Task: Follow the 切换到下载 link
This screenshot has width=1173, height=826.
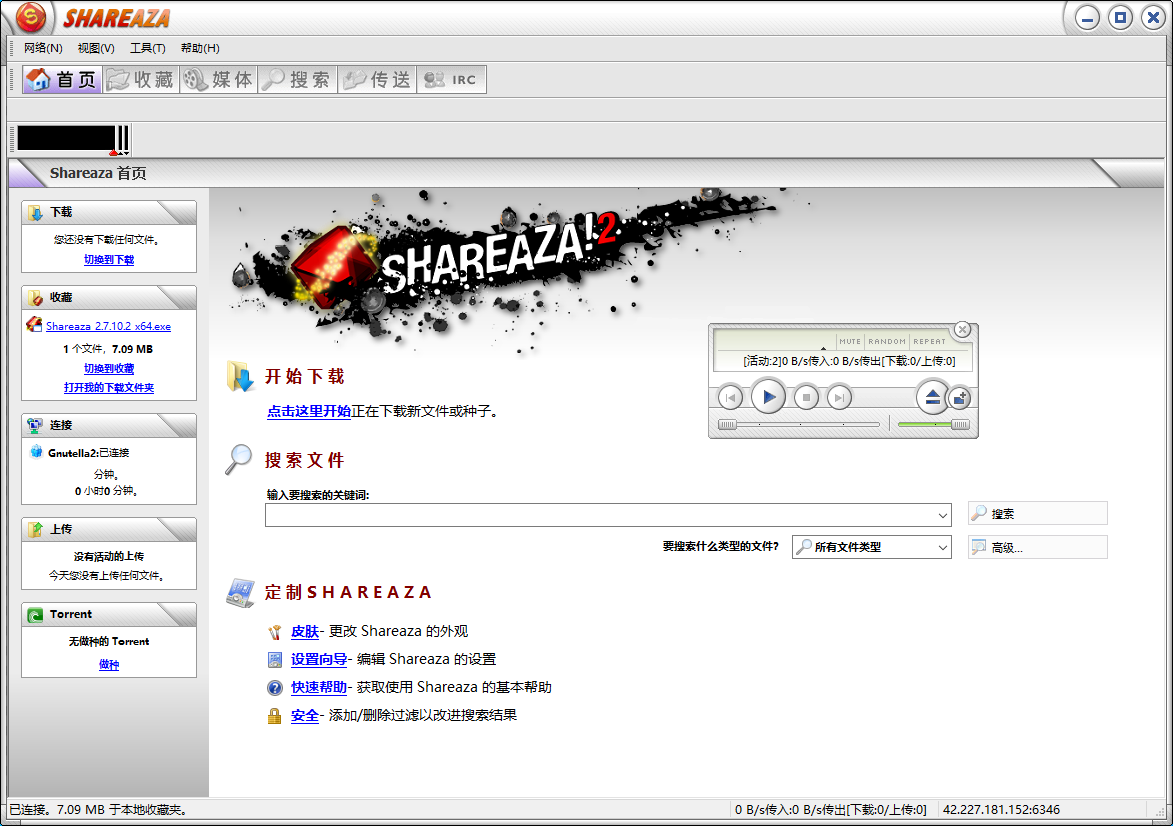Action: (108, 260)
